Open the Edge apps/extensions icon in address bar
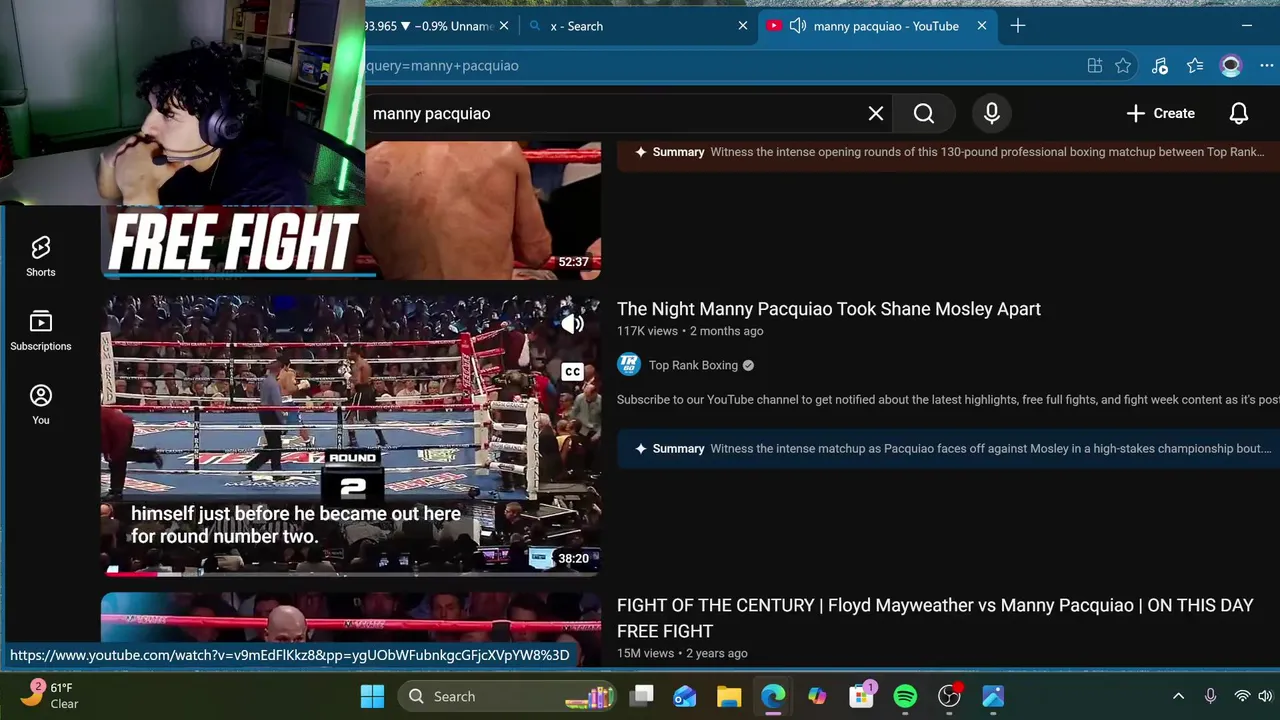 1095,66
